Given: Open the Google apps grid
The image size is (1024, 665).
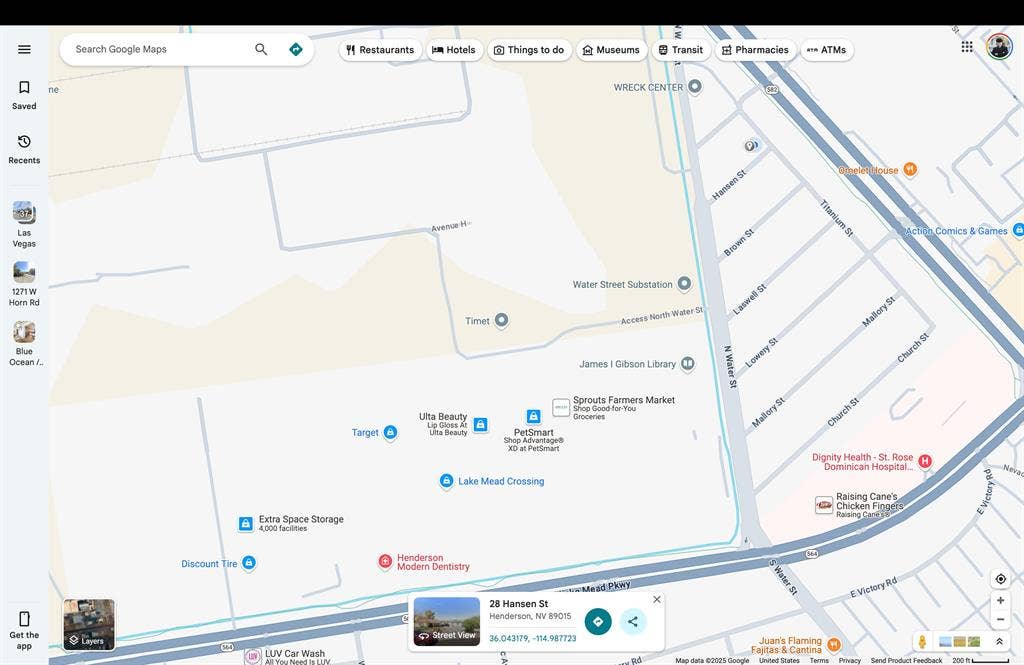Looking at the screenshot, I should tap(967, 47).
